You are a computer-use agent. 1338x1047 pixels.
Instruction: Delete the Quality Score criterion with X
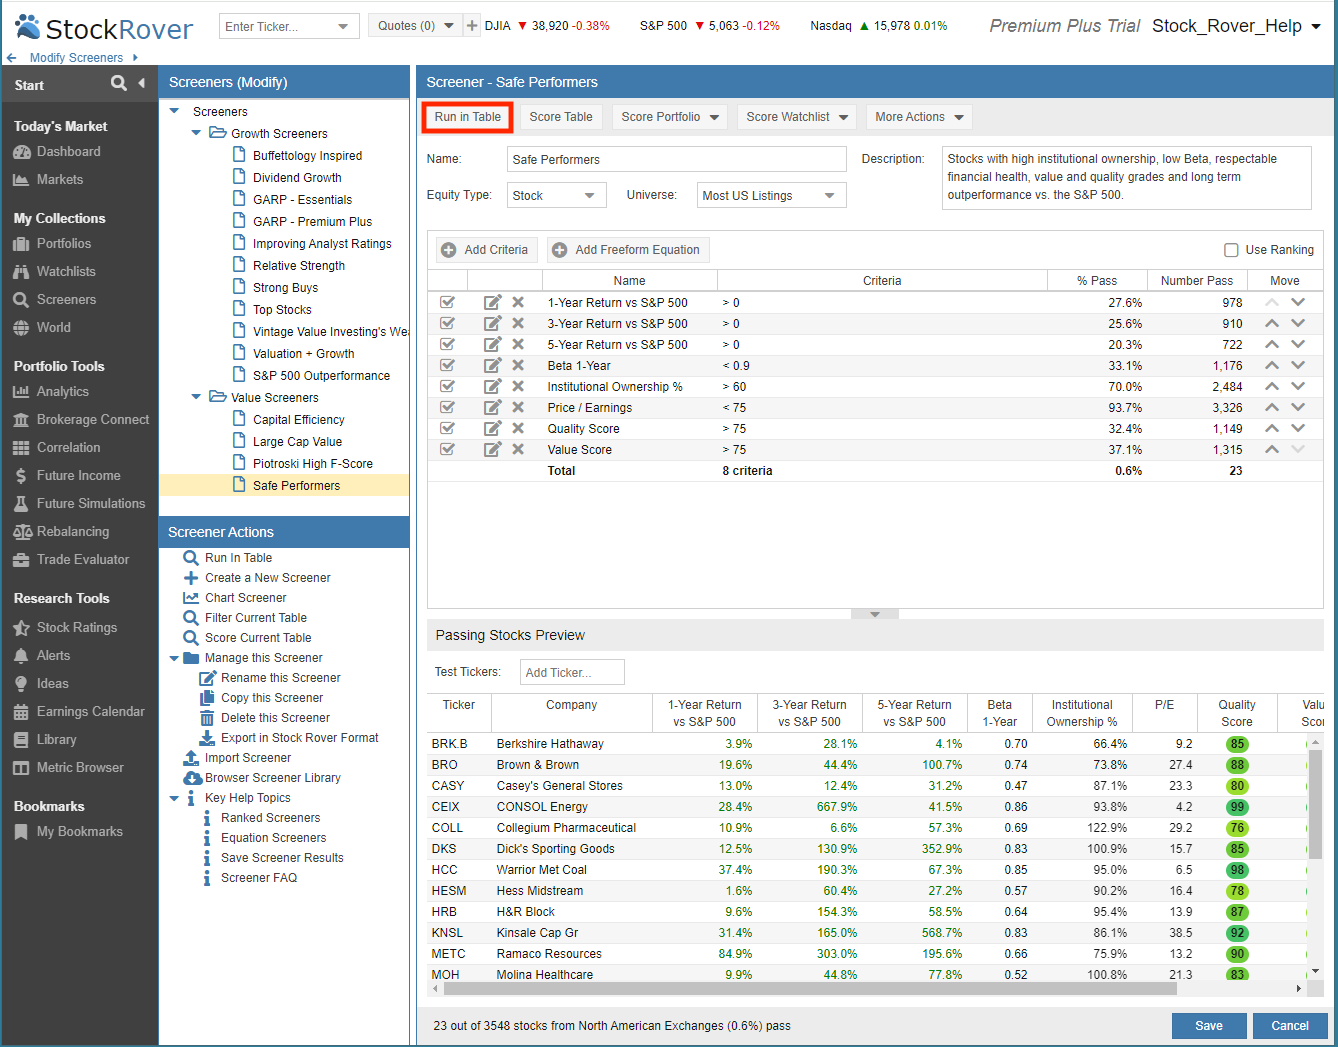[518, 428]
